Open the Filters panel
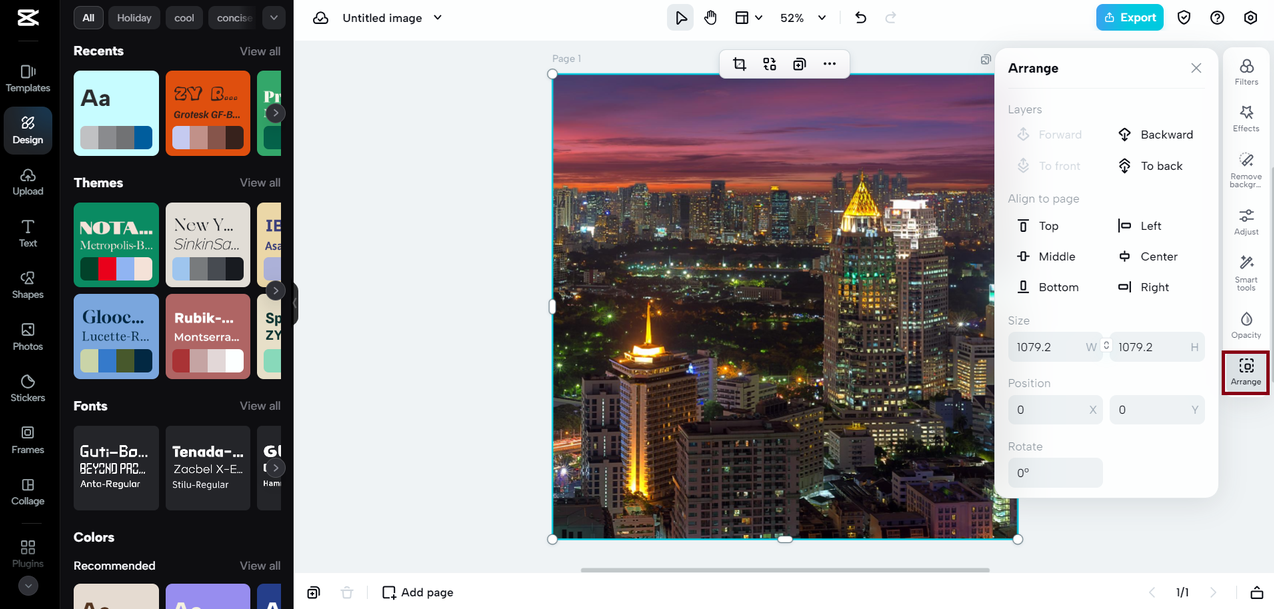The height and width of the screenshot is (609, 1274). tap(1246, 71)
